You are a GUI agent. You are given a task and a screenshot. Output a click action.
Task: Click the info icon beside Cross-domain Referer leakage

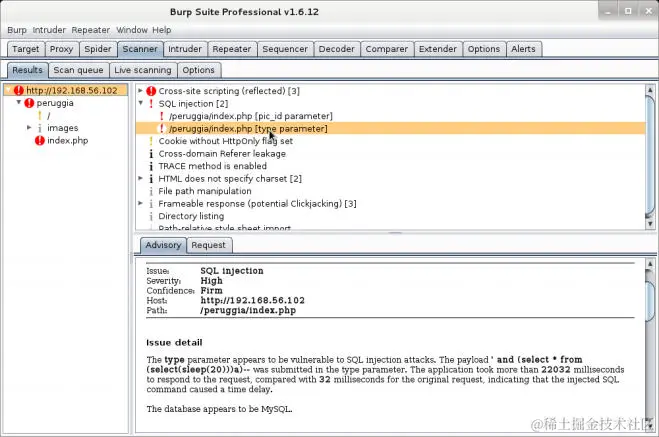coord(151,154)
